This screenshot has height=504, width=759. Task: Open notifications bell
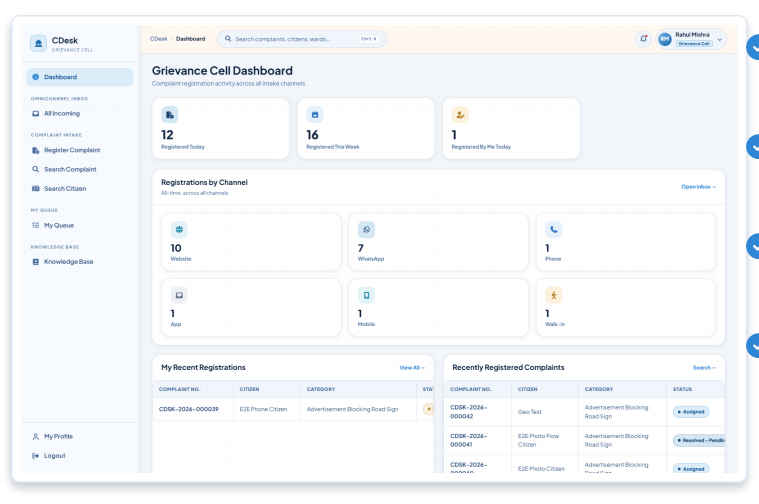coord(643,39)
